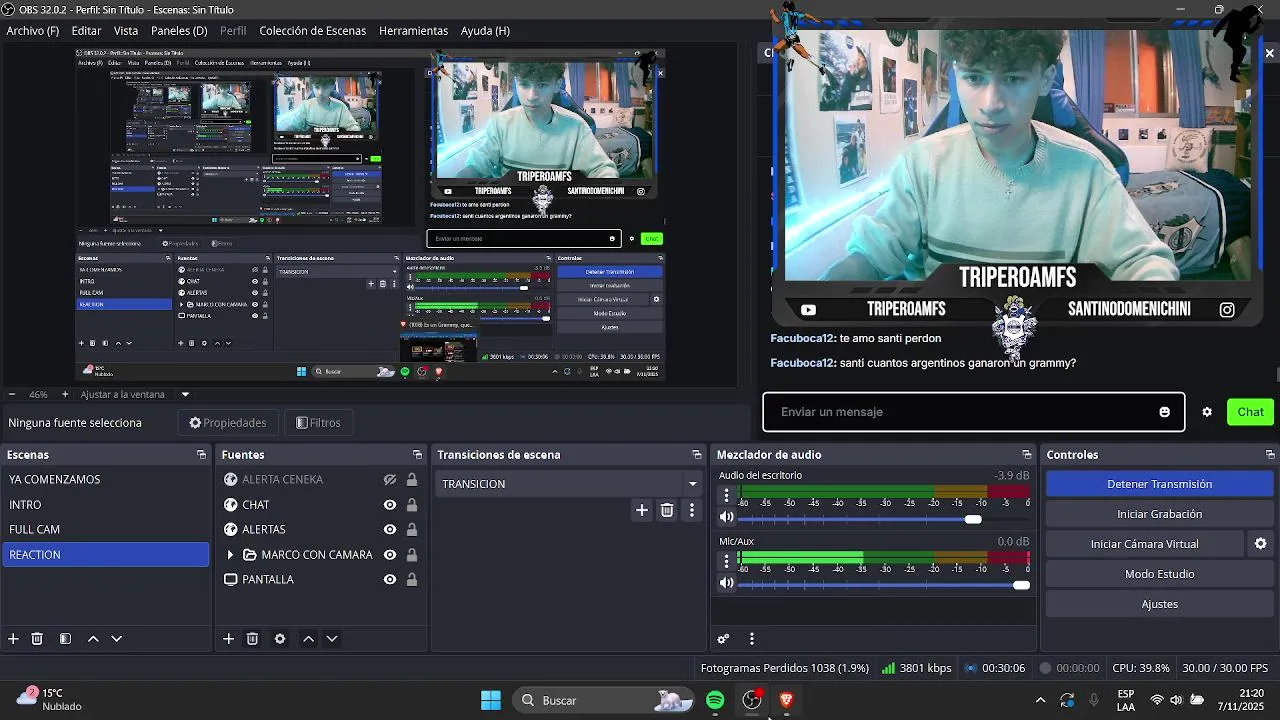1280x720 pixels.
Task: Open Spotify from the taskbar
Action: [x=715, y=700]
